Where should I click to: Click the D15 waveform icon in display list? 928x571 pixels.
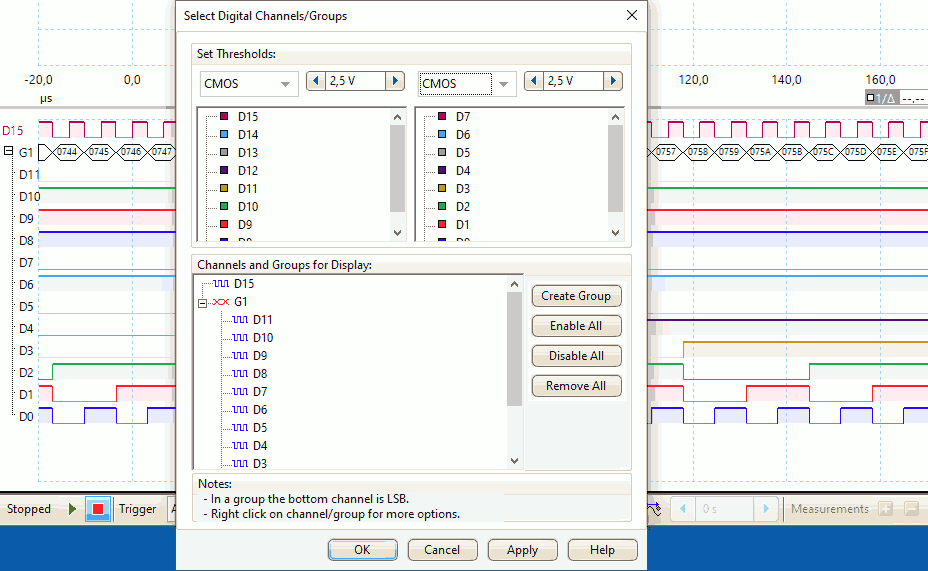[x=221, y=284]
